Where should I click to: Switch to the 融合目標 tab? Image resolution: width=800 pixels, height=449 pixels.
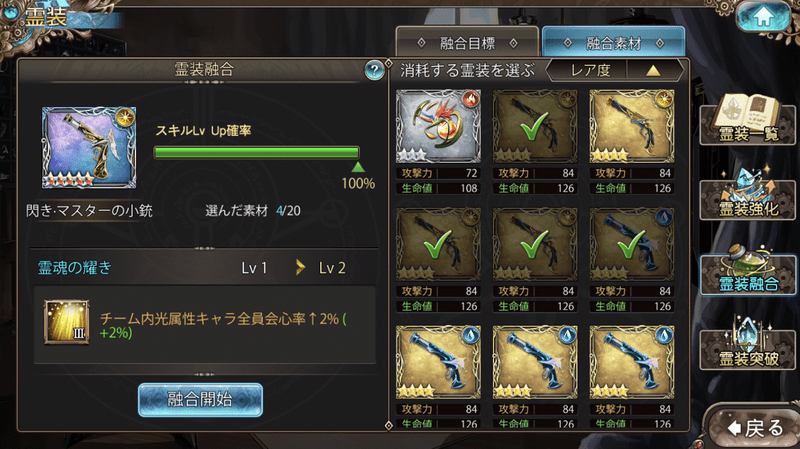pos(467,43)
